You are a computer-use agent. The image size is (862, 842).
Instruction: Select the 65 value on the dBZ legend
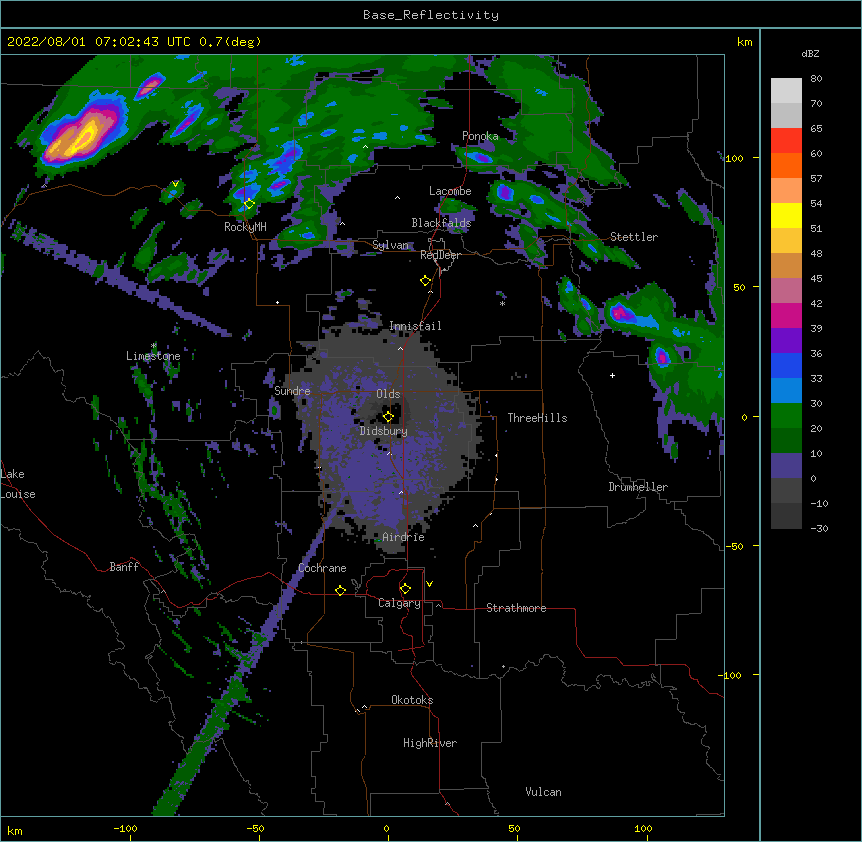click(x=816, y=129)
